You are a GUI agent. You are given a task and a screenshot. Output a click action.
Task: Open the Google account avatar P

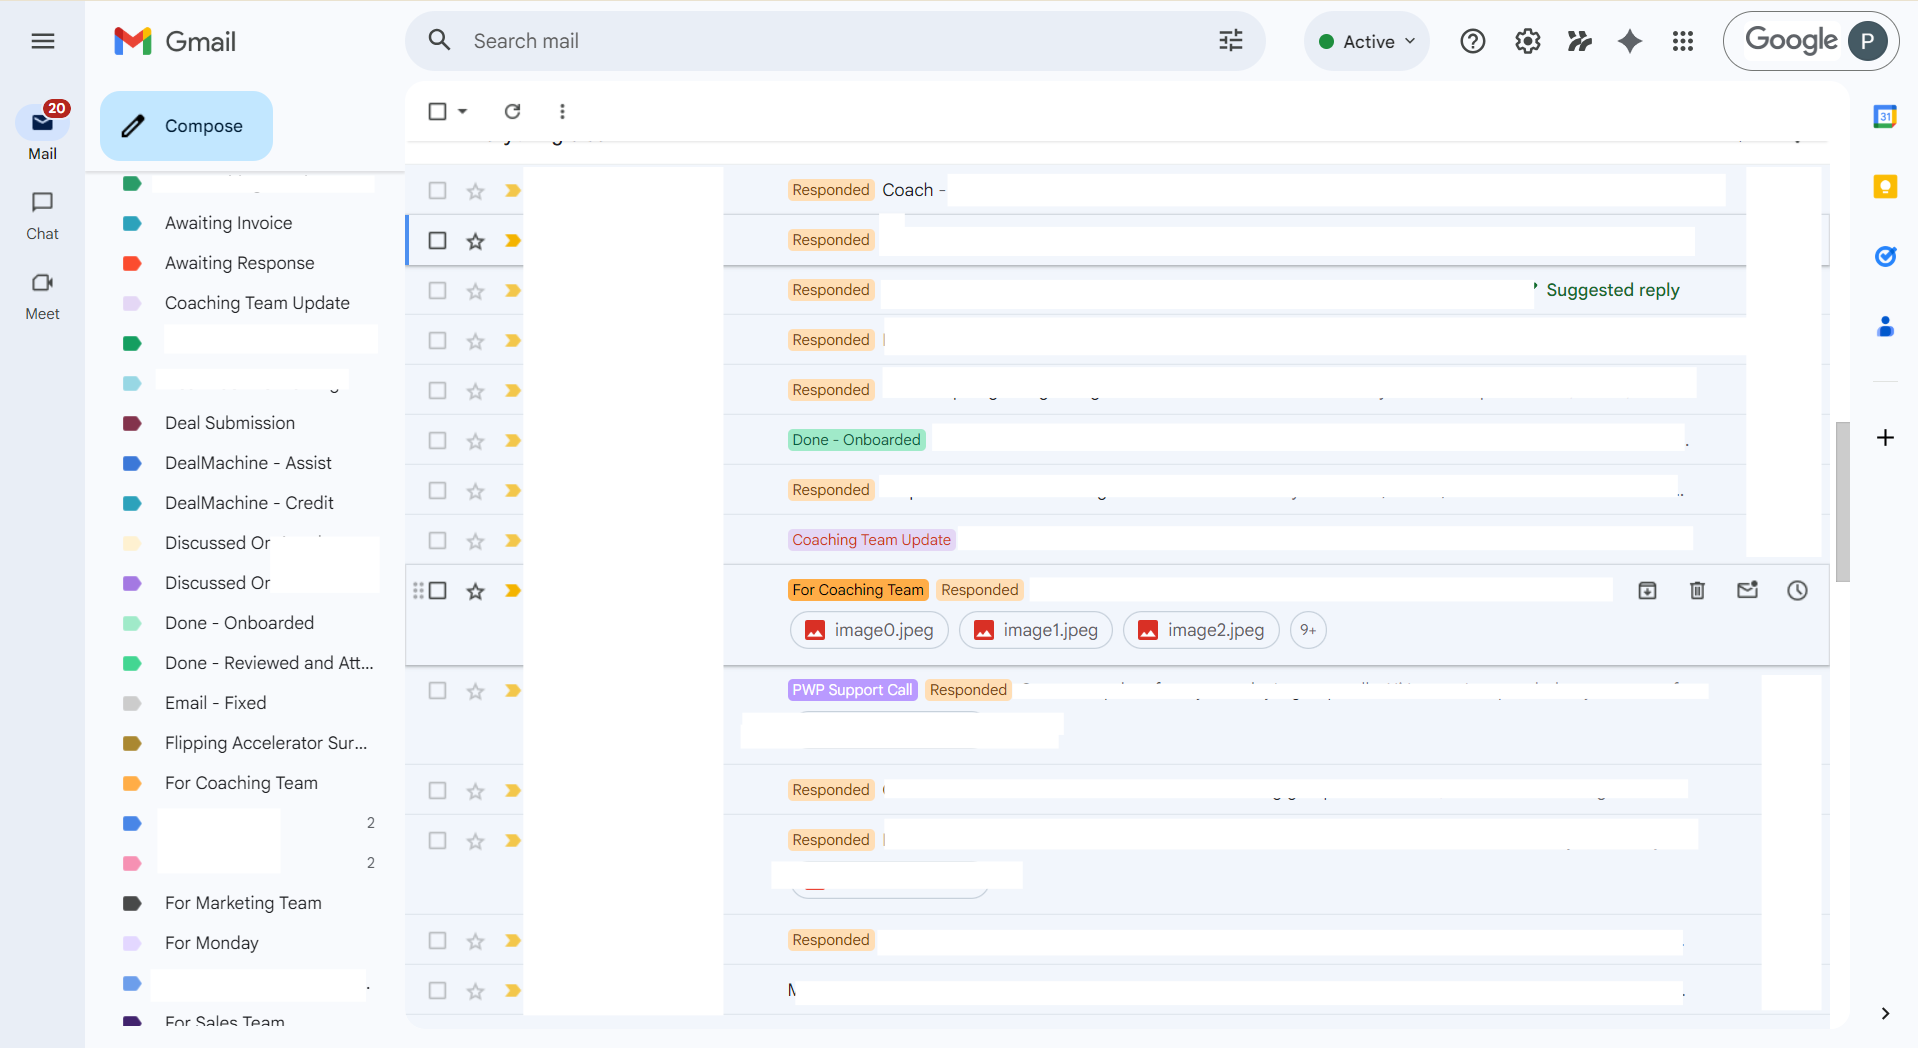[1867, 41]
